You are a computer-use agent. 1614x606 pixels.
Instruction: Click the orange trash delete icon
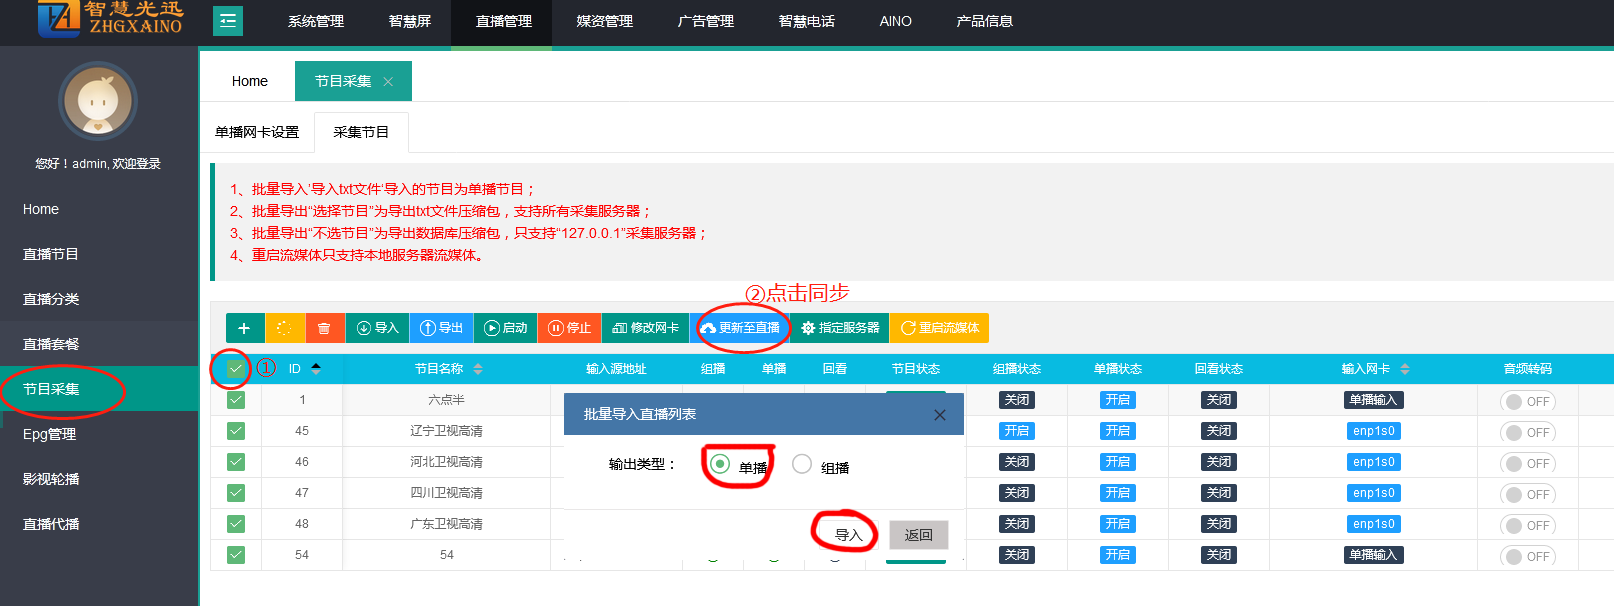pos(324,328)
